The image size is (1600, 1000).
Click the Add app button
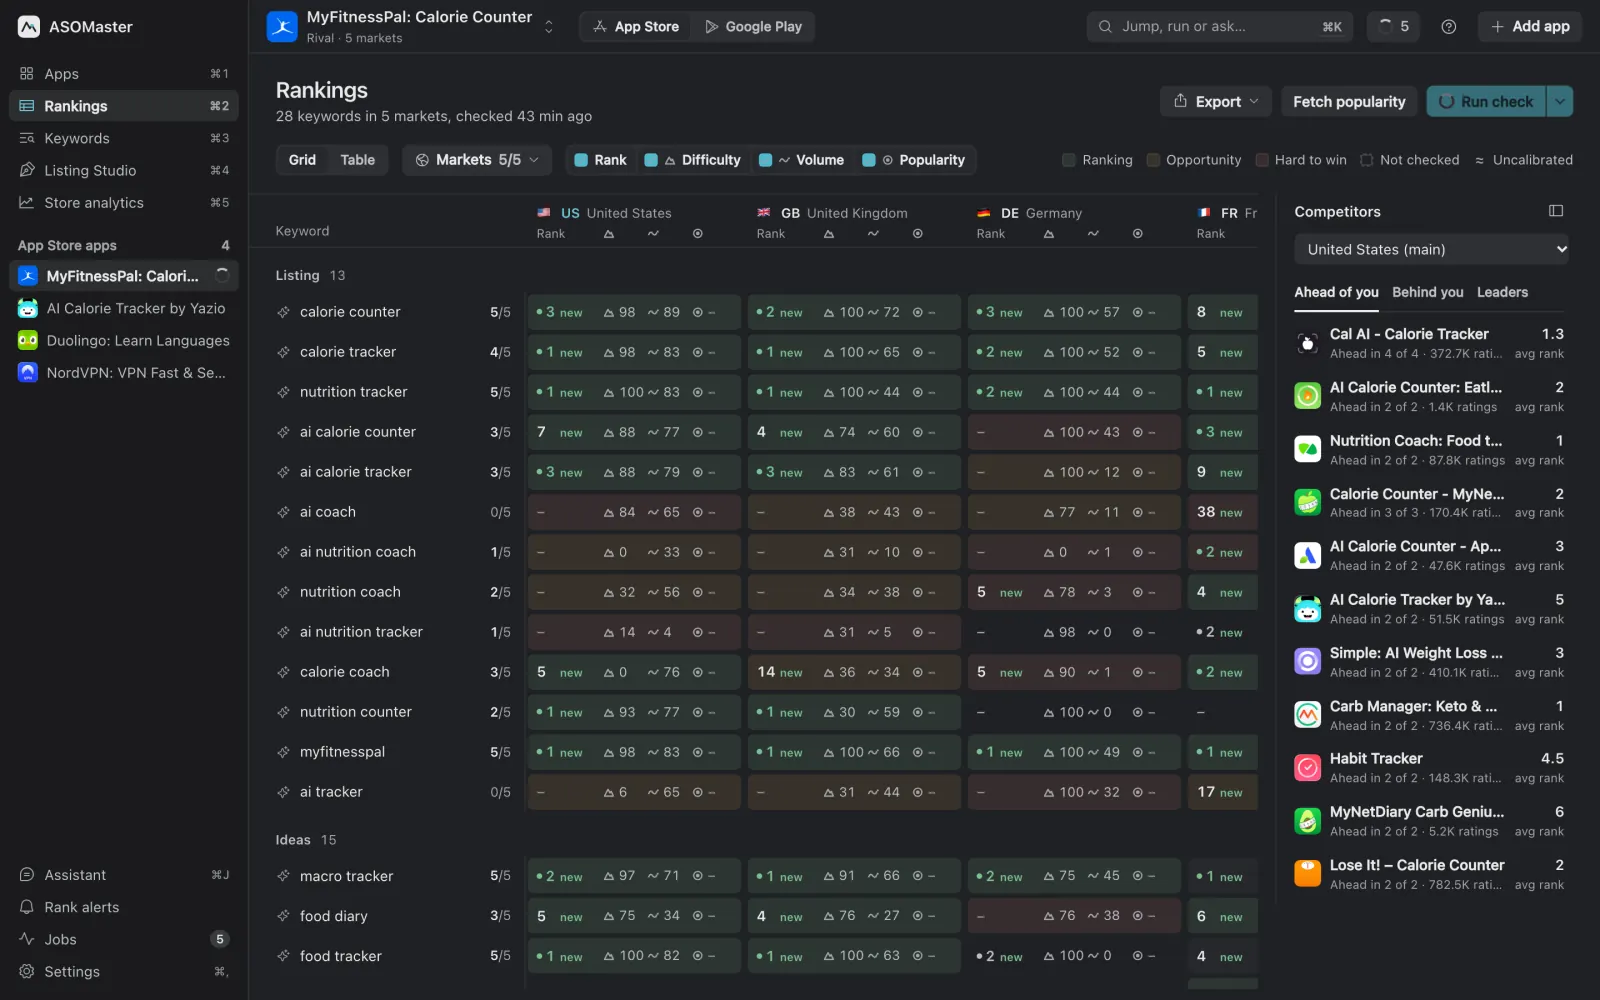pos(1530,27)
